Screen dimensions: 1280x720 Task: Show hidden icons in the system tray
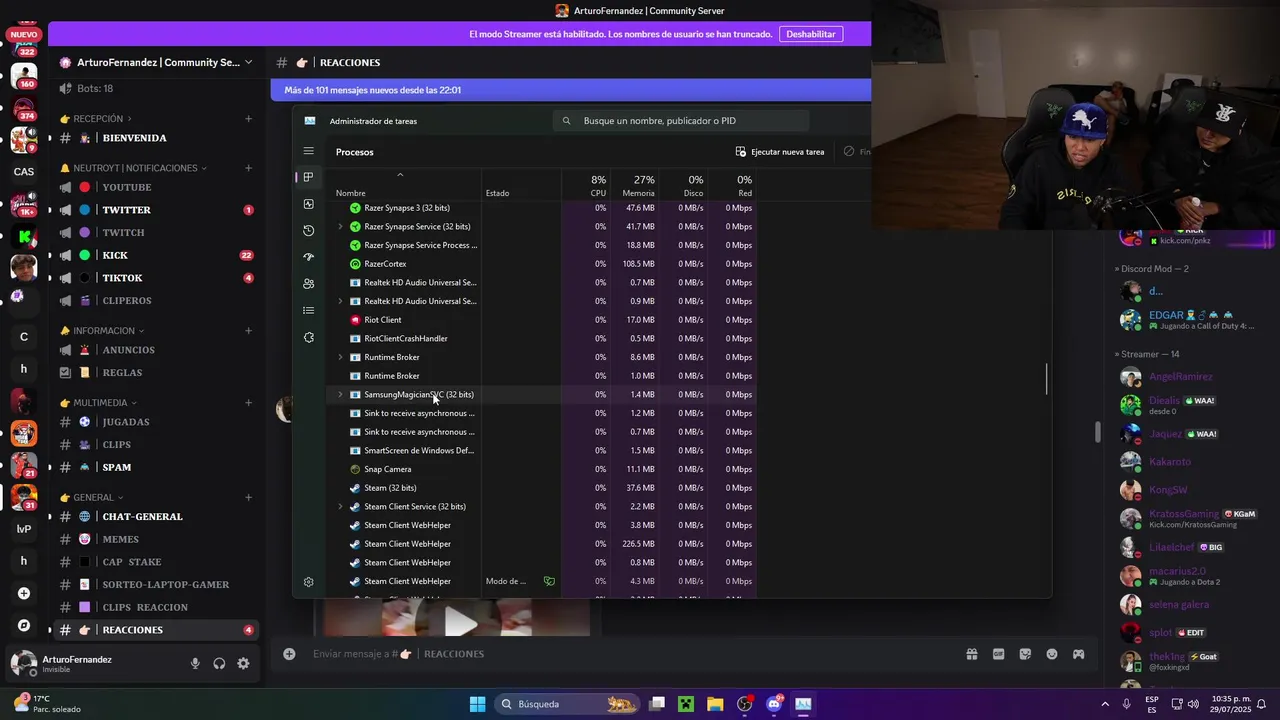1105,704
